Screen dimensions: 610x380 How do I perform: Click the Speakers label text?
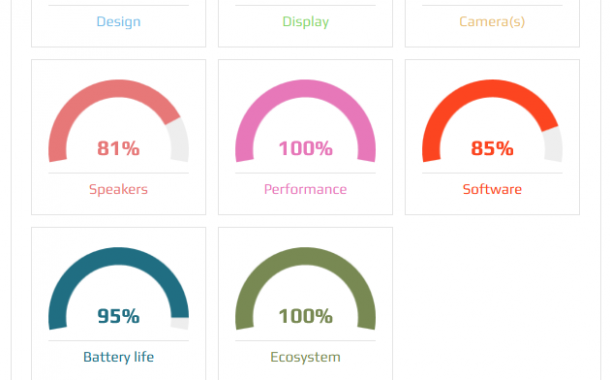[x=118, y=189]
